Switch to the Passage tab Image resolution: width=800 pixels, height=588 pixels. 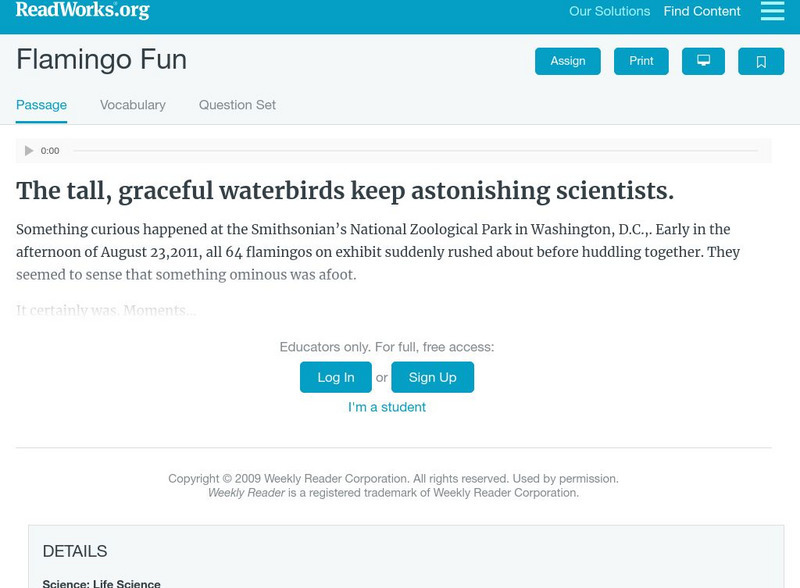click(x=41, y=105)
